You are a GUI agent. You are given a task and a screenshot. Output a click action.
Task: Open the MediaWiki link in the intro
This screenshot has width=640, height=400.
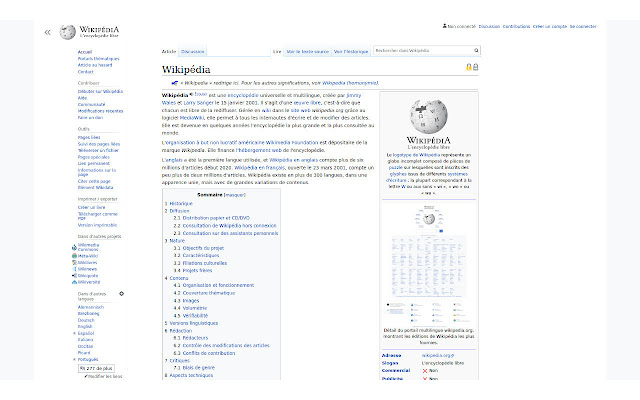pos(191,118)
